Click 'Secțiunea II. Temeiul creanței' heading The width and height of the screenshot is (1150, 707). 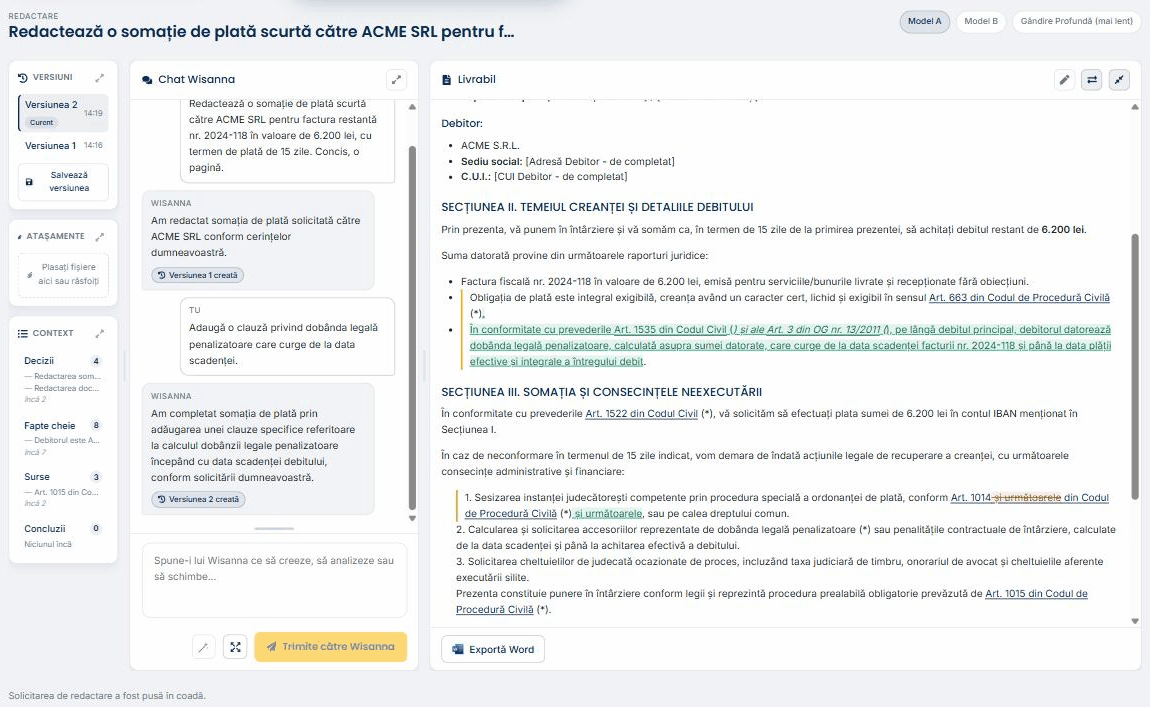pyautogui.click(x=597, y=207)
